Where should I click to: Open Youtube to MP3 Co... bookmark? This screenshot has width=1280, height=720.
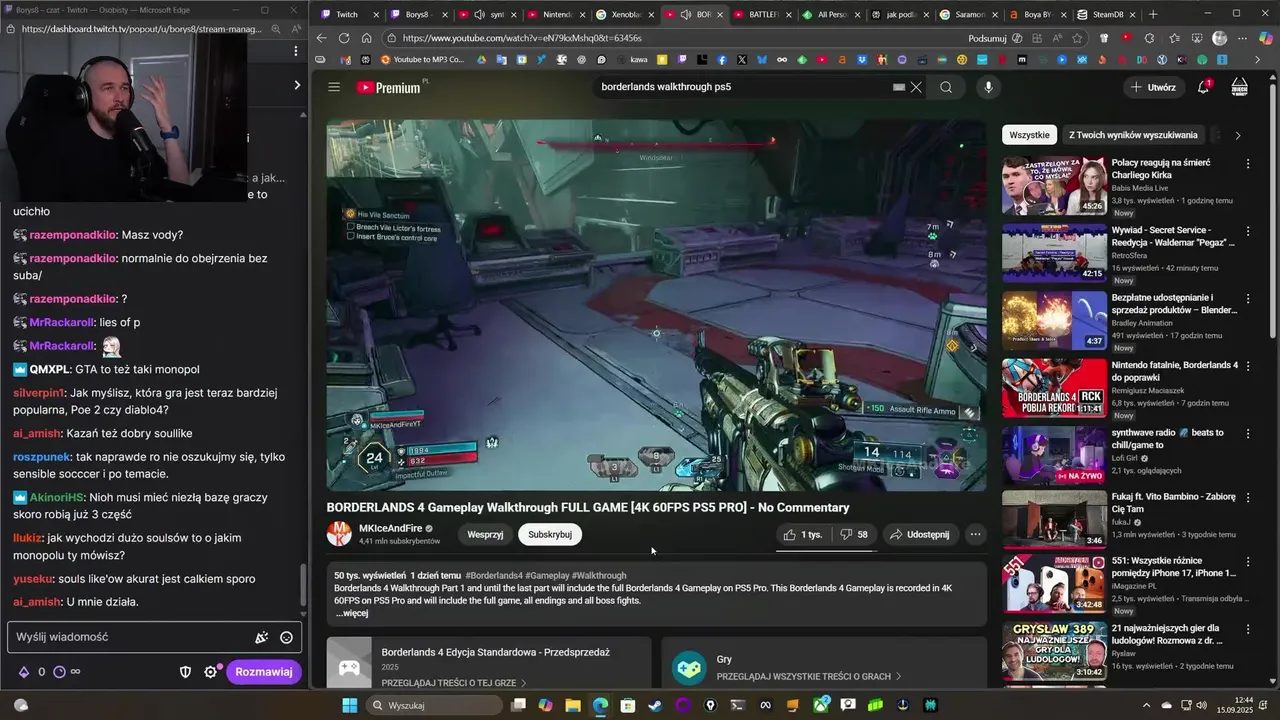[x=422, y=60]
